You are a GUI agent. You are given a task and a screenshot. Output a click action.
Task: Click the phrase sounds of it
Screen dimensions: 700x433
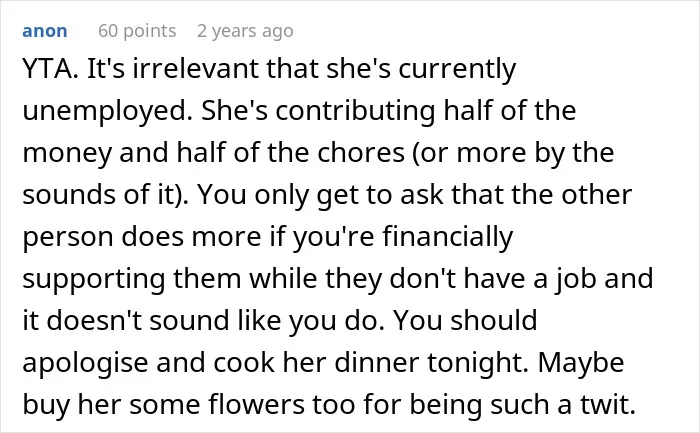101,195
